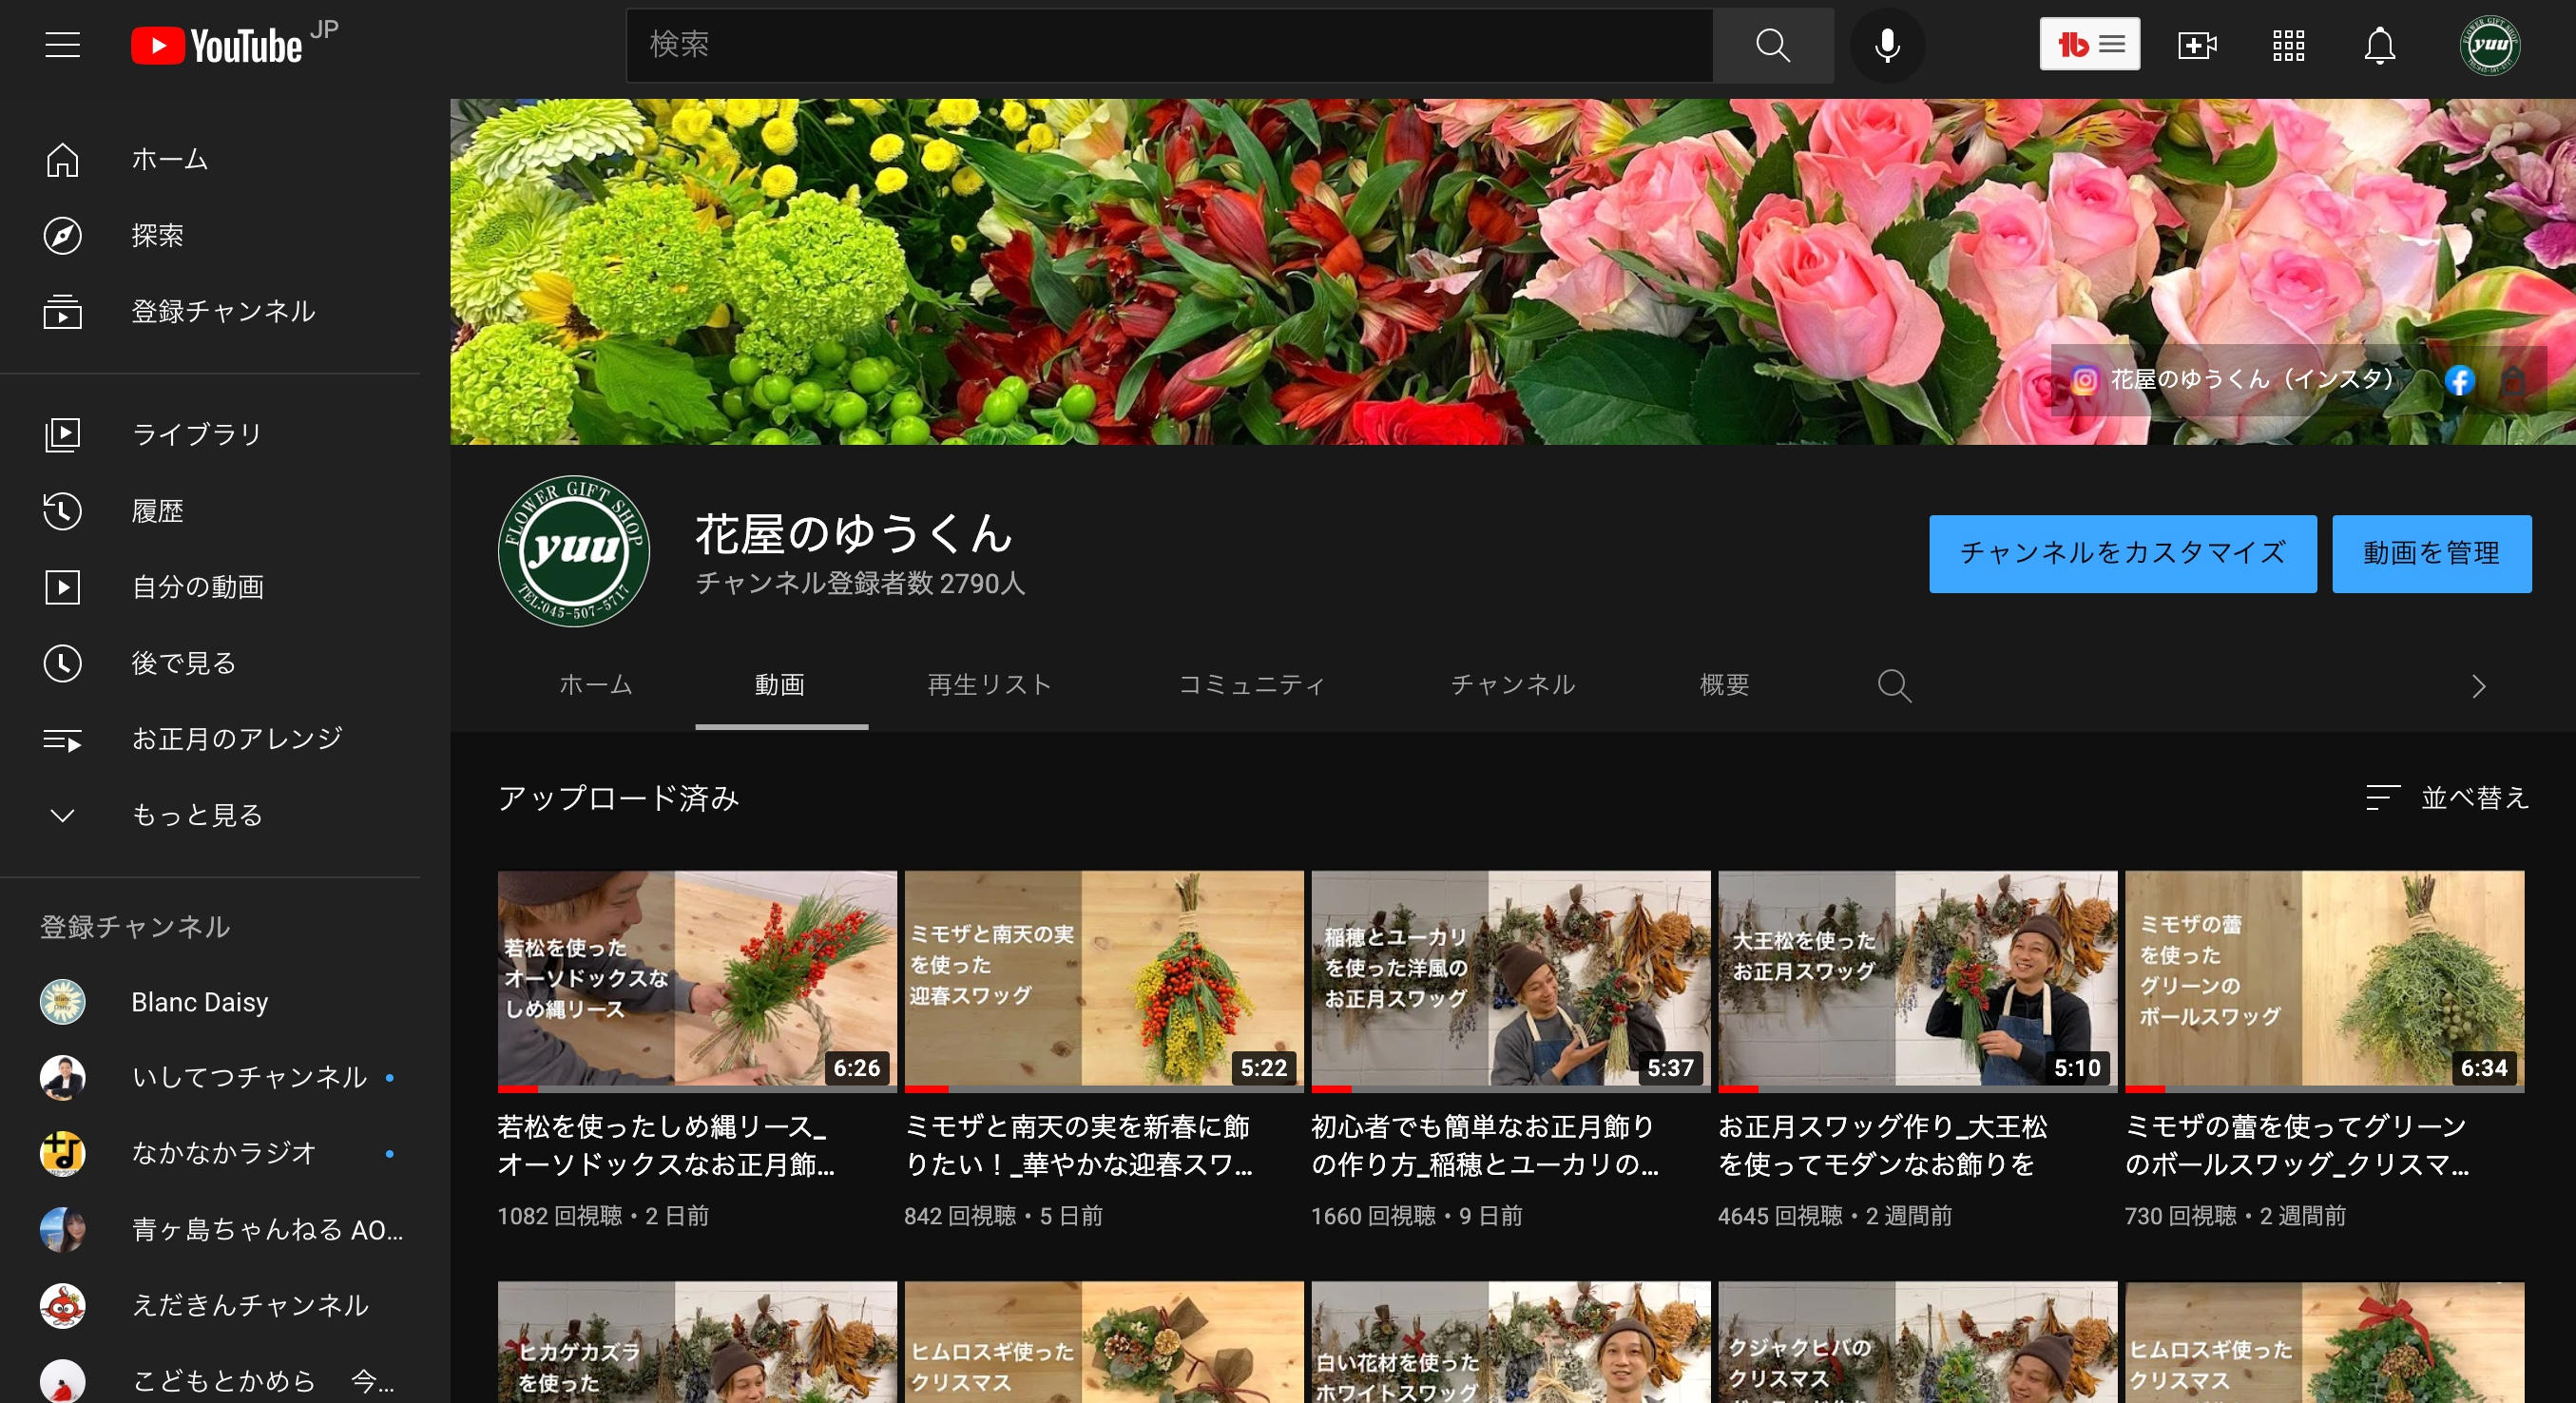Click the channel profile logo
The width and height of the screenshot is (2576, 1403).
(574, 551)
